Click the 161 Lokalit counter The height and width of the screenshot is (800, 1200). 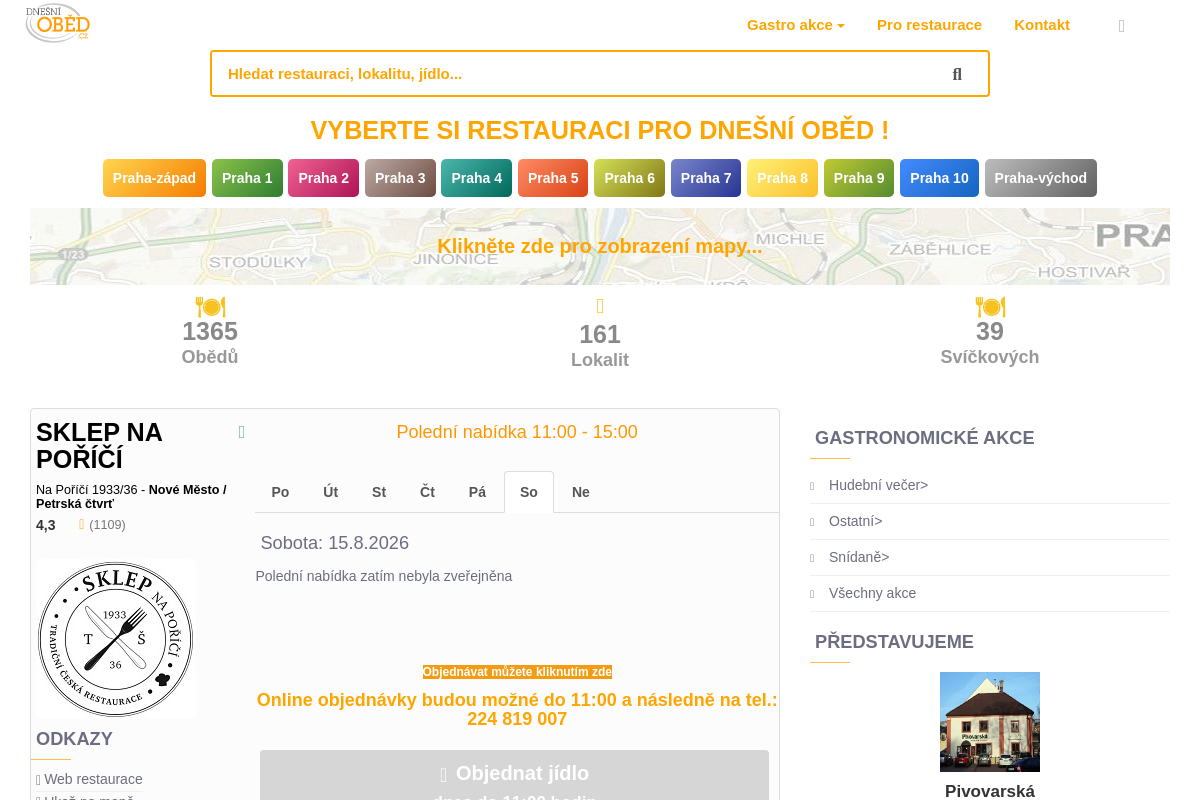(600, 346)
